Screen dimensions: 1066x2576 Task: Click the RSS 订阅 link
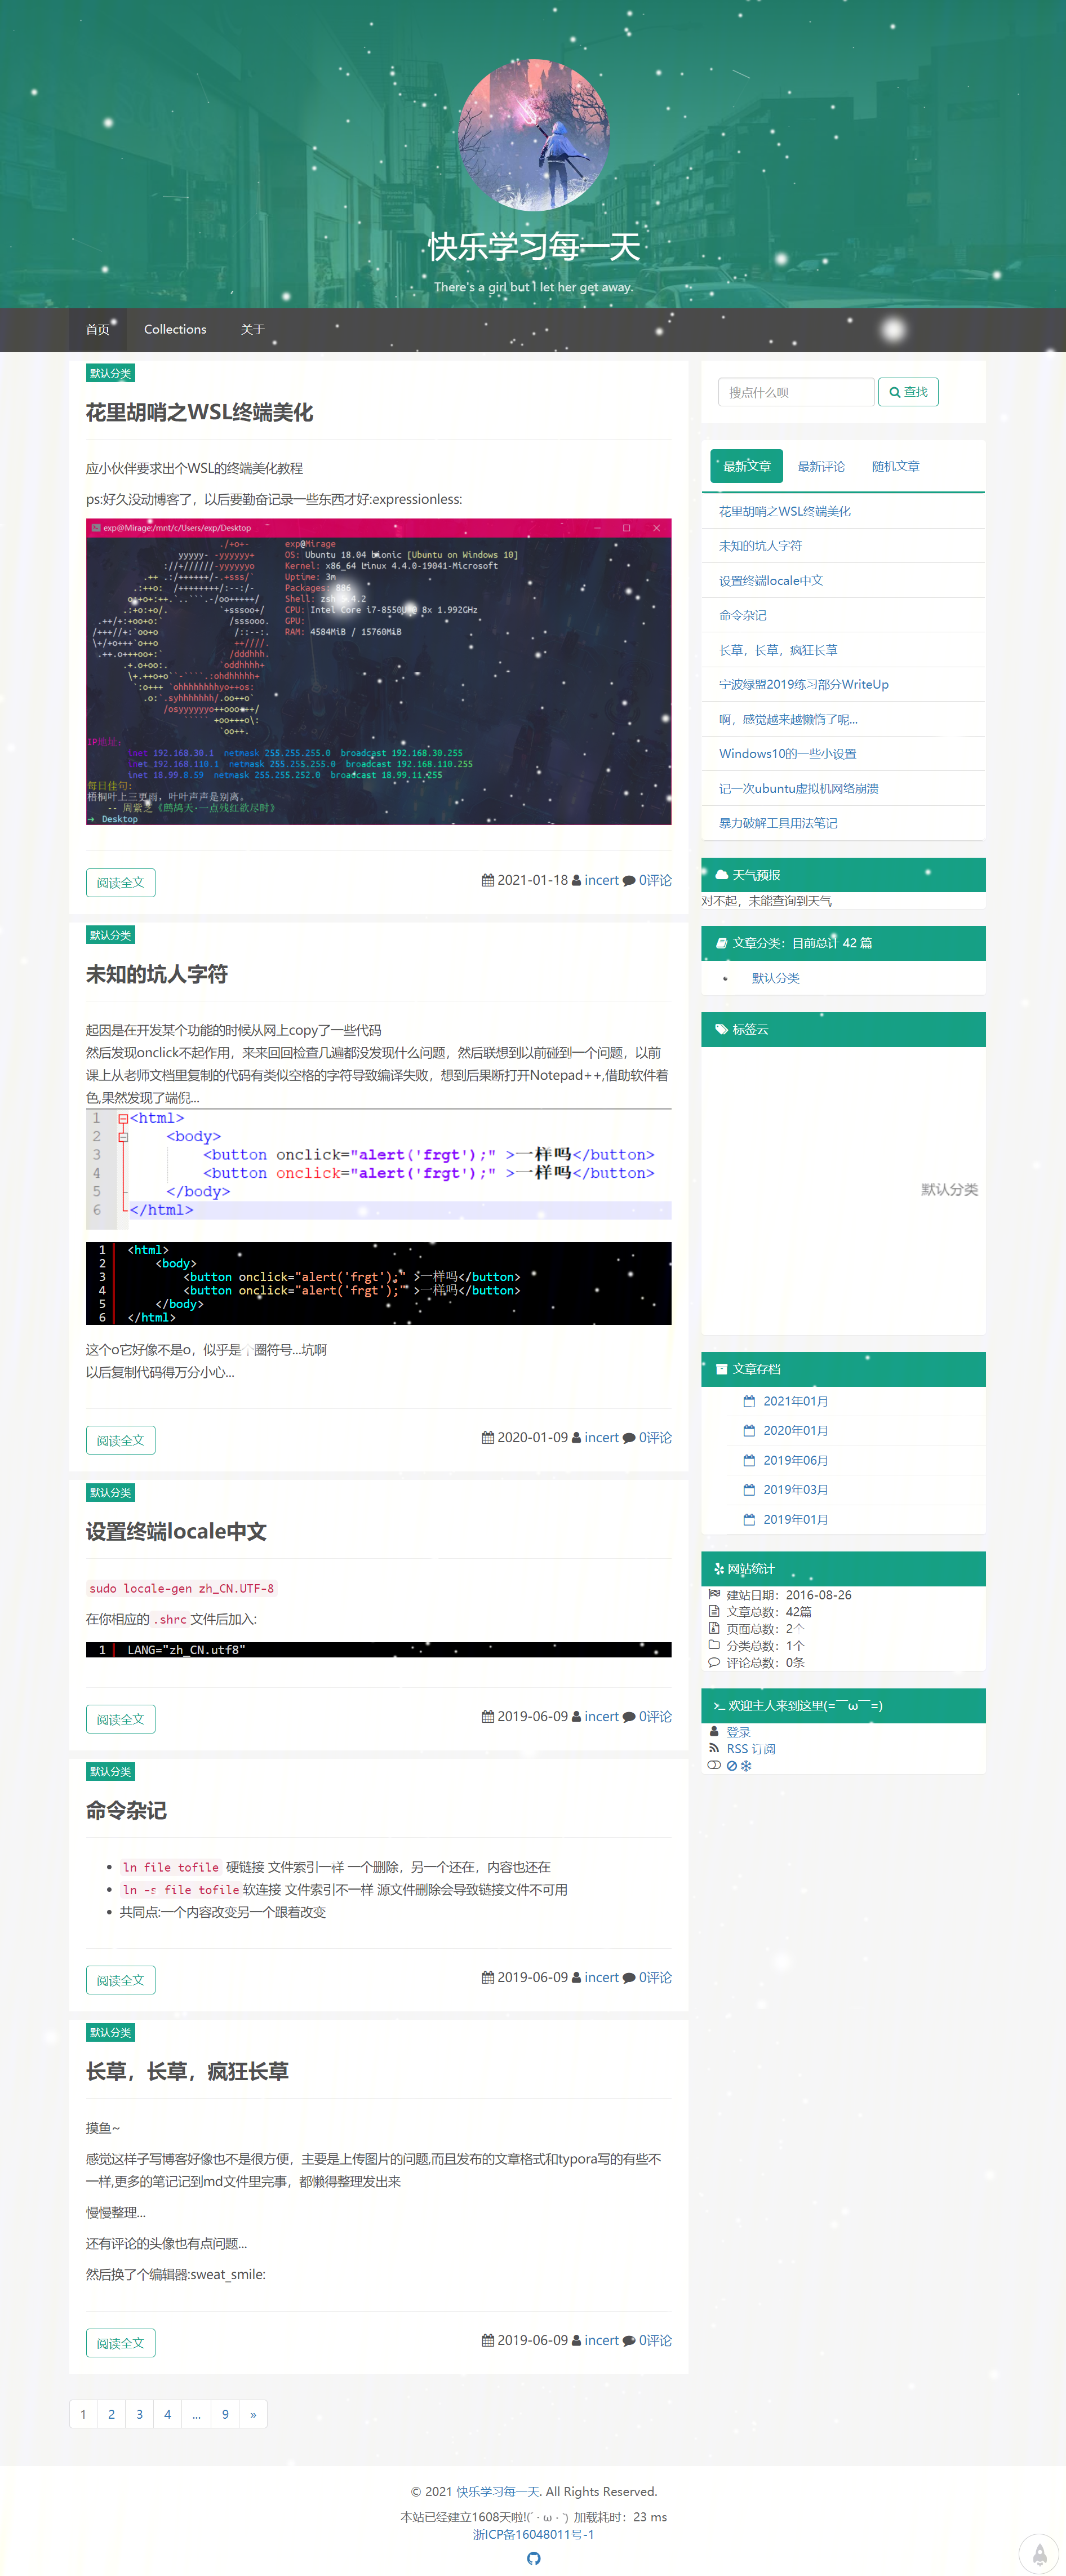[751, 1749]
